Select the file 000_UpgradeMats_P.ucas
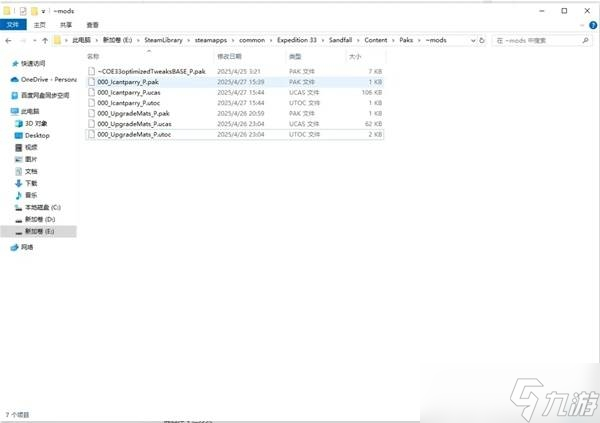Viewport: 600px width, 423px height. 234,124
